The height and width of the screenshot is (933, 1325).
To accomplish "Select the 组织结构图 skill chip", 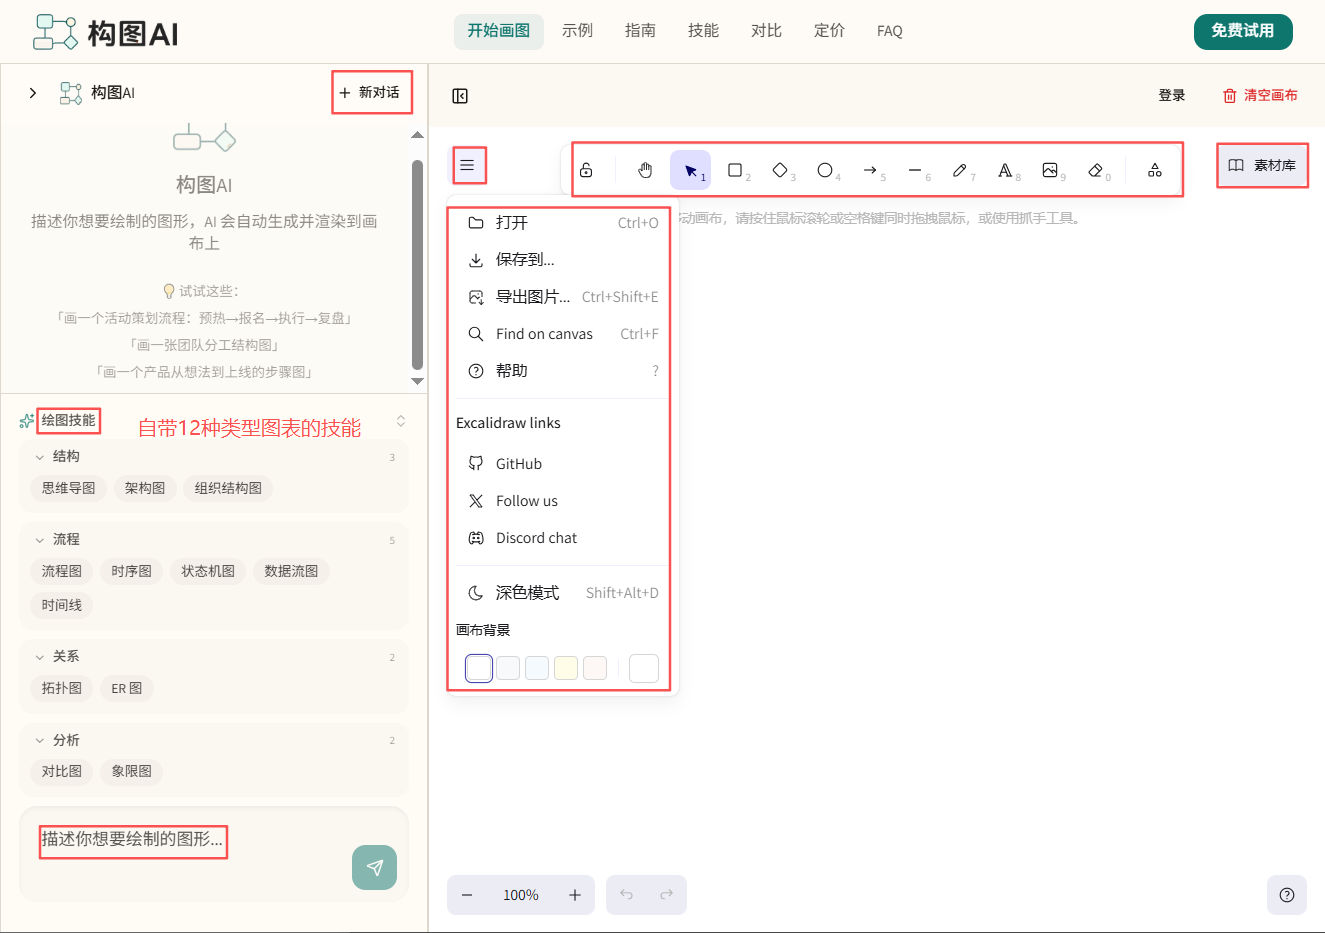I will [228, 488].
